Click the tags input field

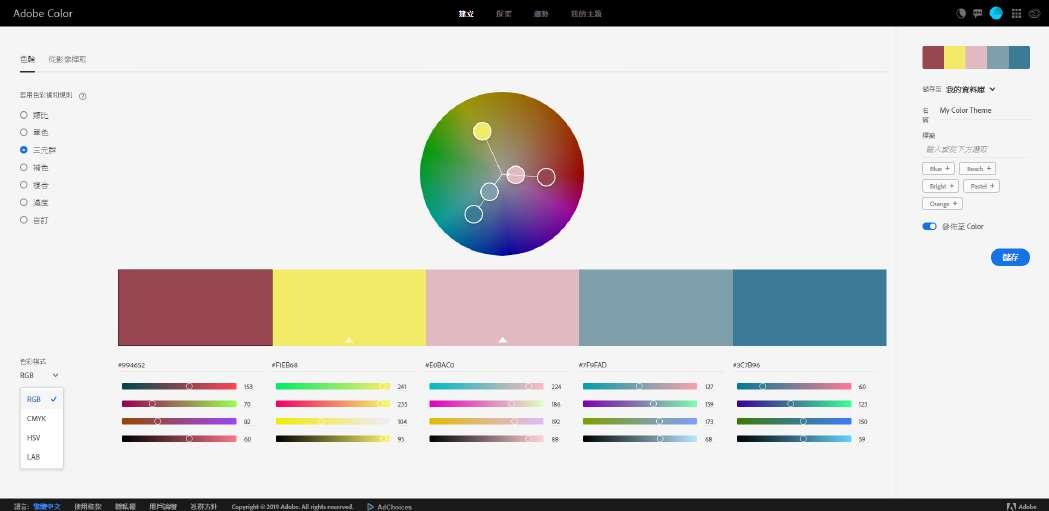click(976, 149)
